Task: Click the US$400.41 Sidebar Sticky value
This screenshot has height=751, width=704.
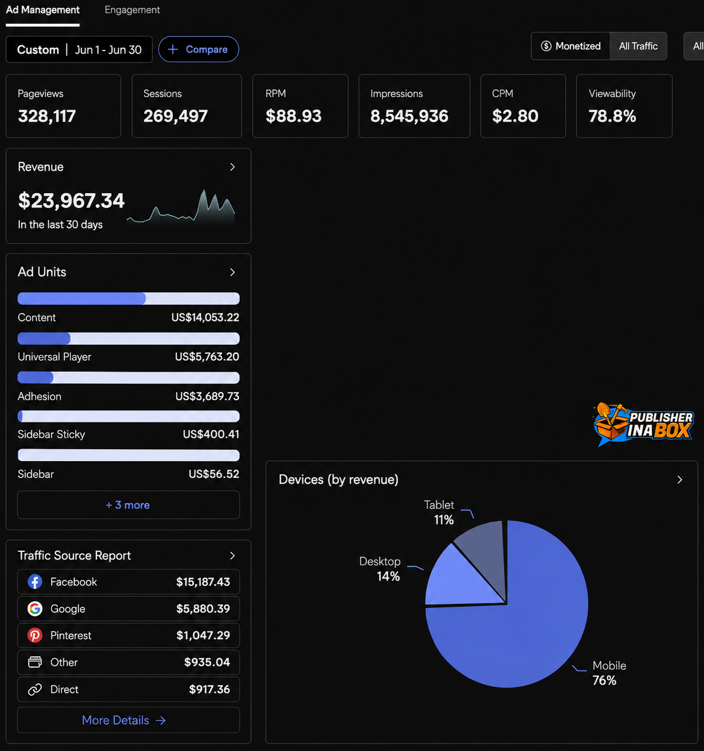Action: tap(211, 434)
